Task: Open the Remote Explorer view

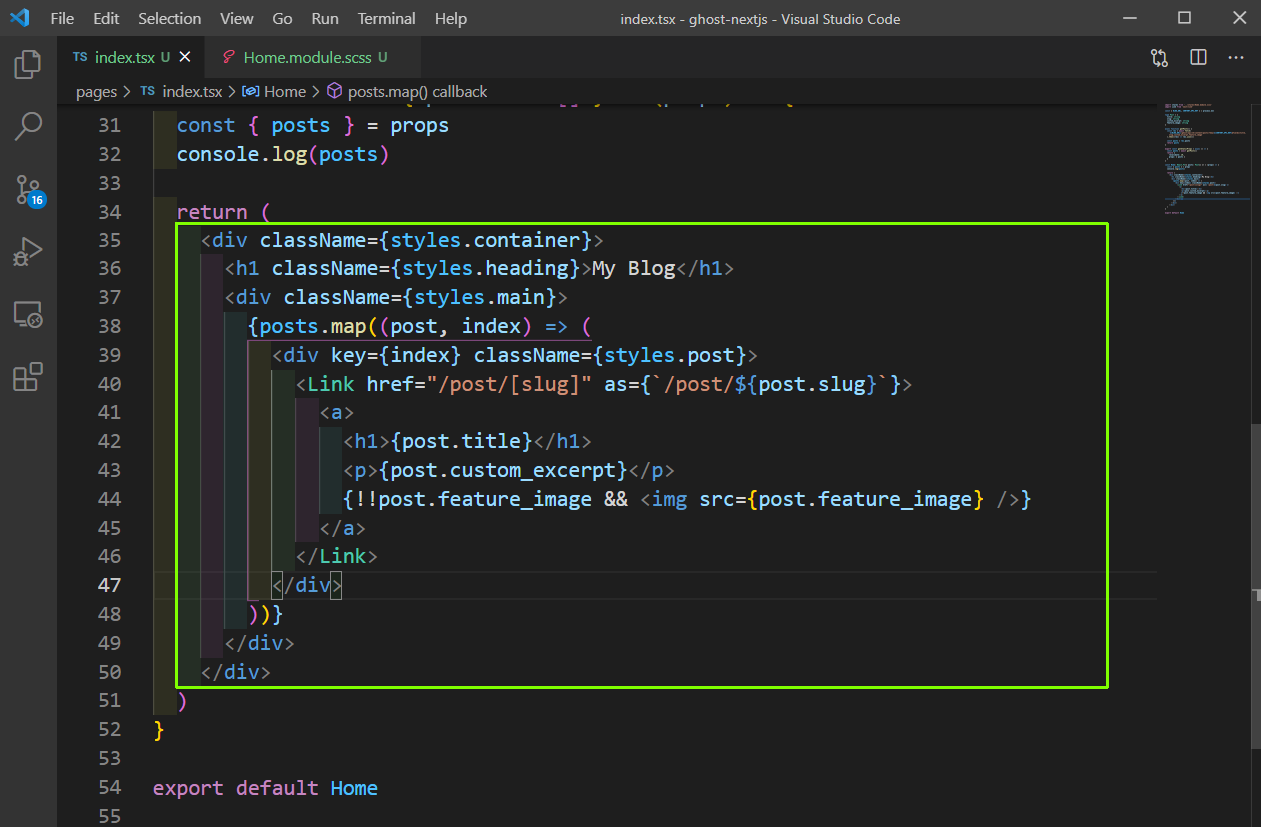Action: point(28,315)
